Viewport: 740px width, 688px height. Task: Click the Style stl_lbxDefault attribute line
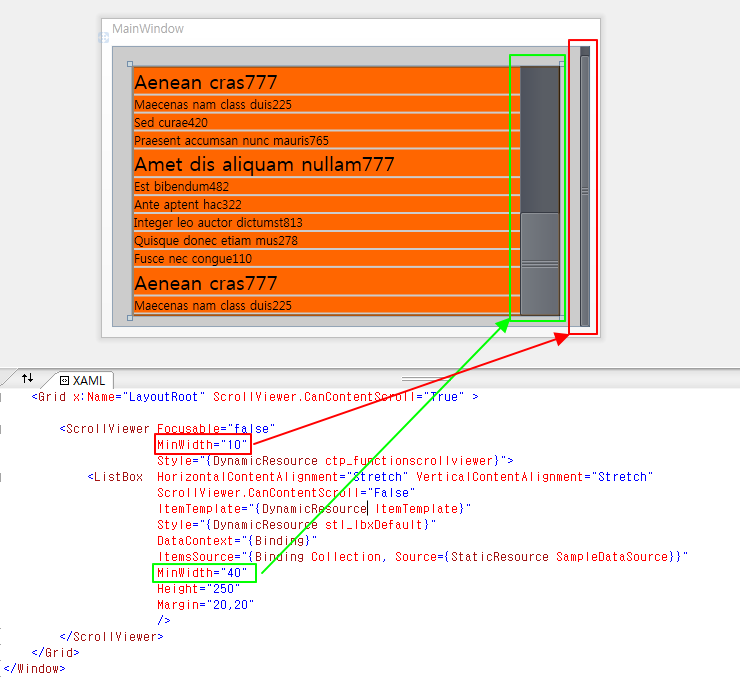point(296,525)
